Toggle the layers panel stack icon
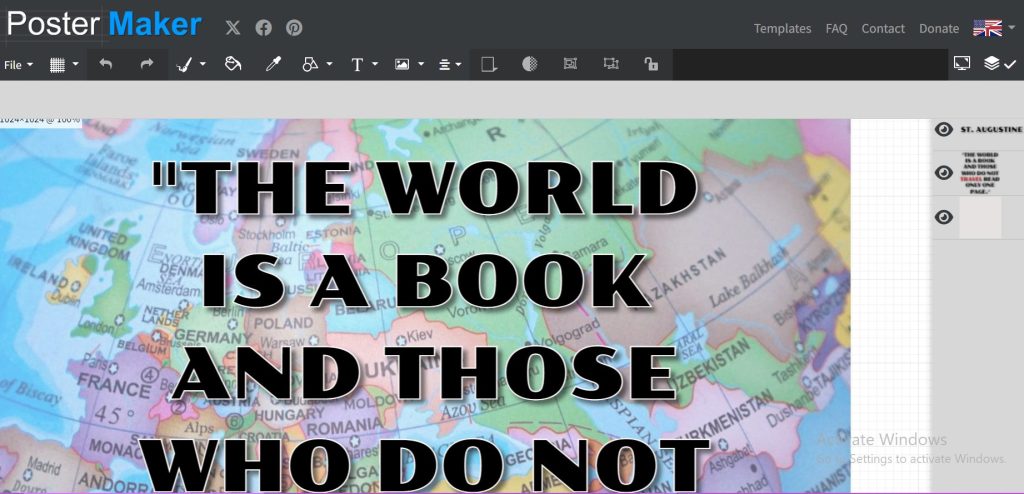The image size is (1024, 494). (992, 63)
